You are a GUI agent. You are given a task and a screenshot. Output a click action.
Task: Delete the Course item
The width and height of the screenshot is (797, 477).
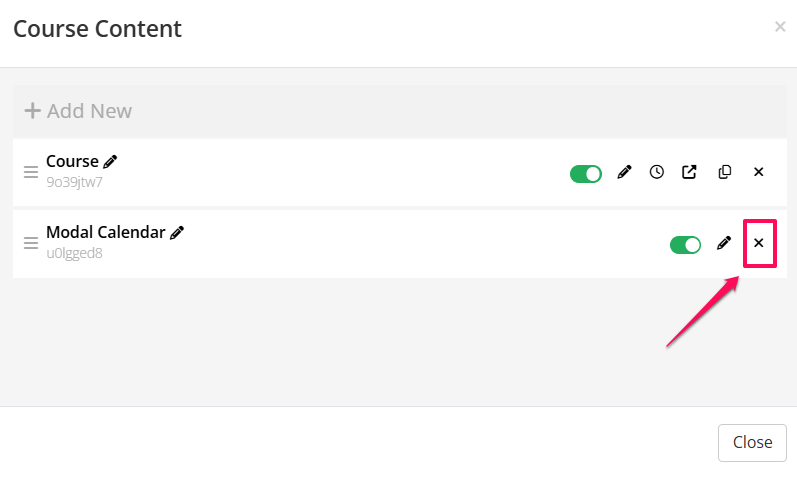pyautogui.click(x=758, y=172)
